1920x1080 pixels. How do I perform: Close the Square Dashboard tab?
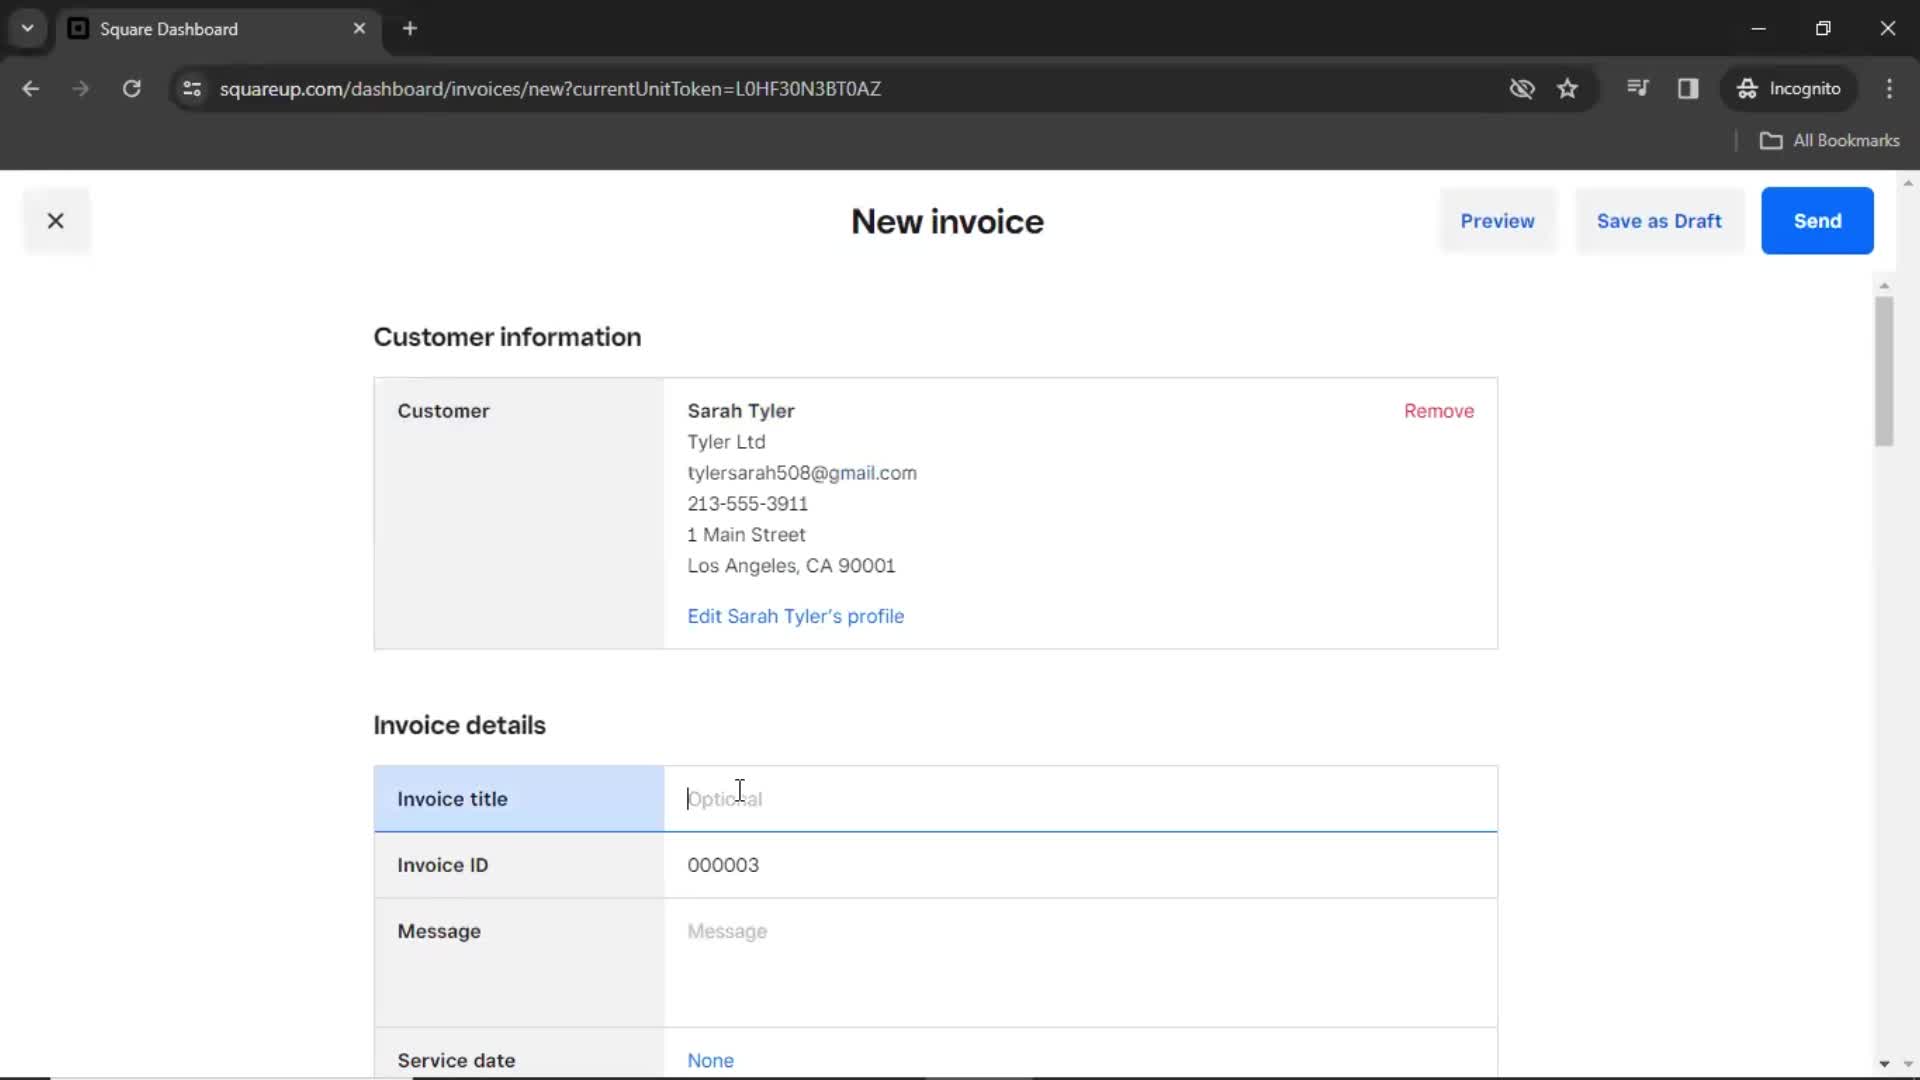pos(359,29)
